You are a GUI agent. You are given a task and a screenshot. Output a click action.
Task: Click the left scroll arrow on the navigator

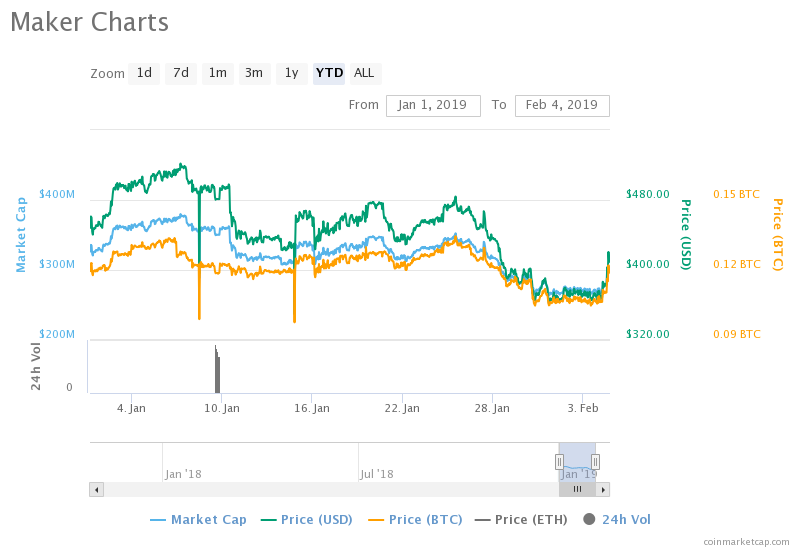coord(96,490)
